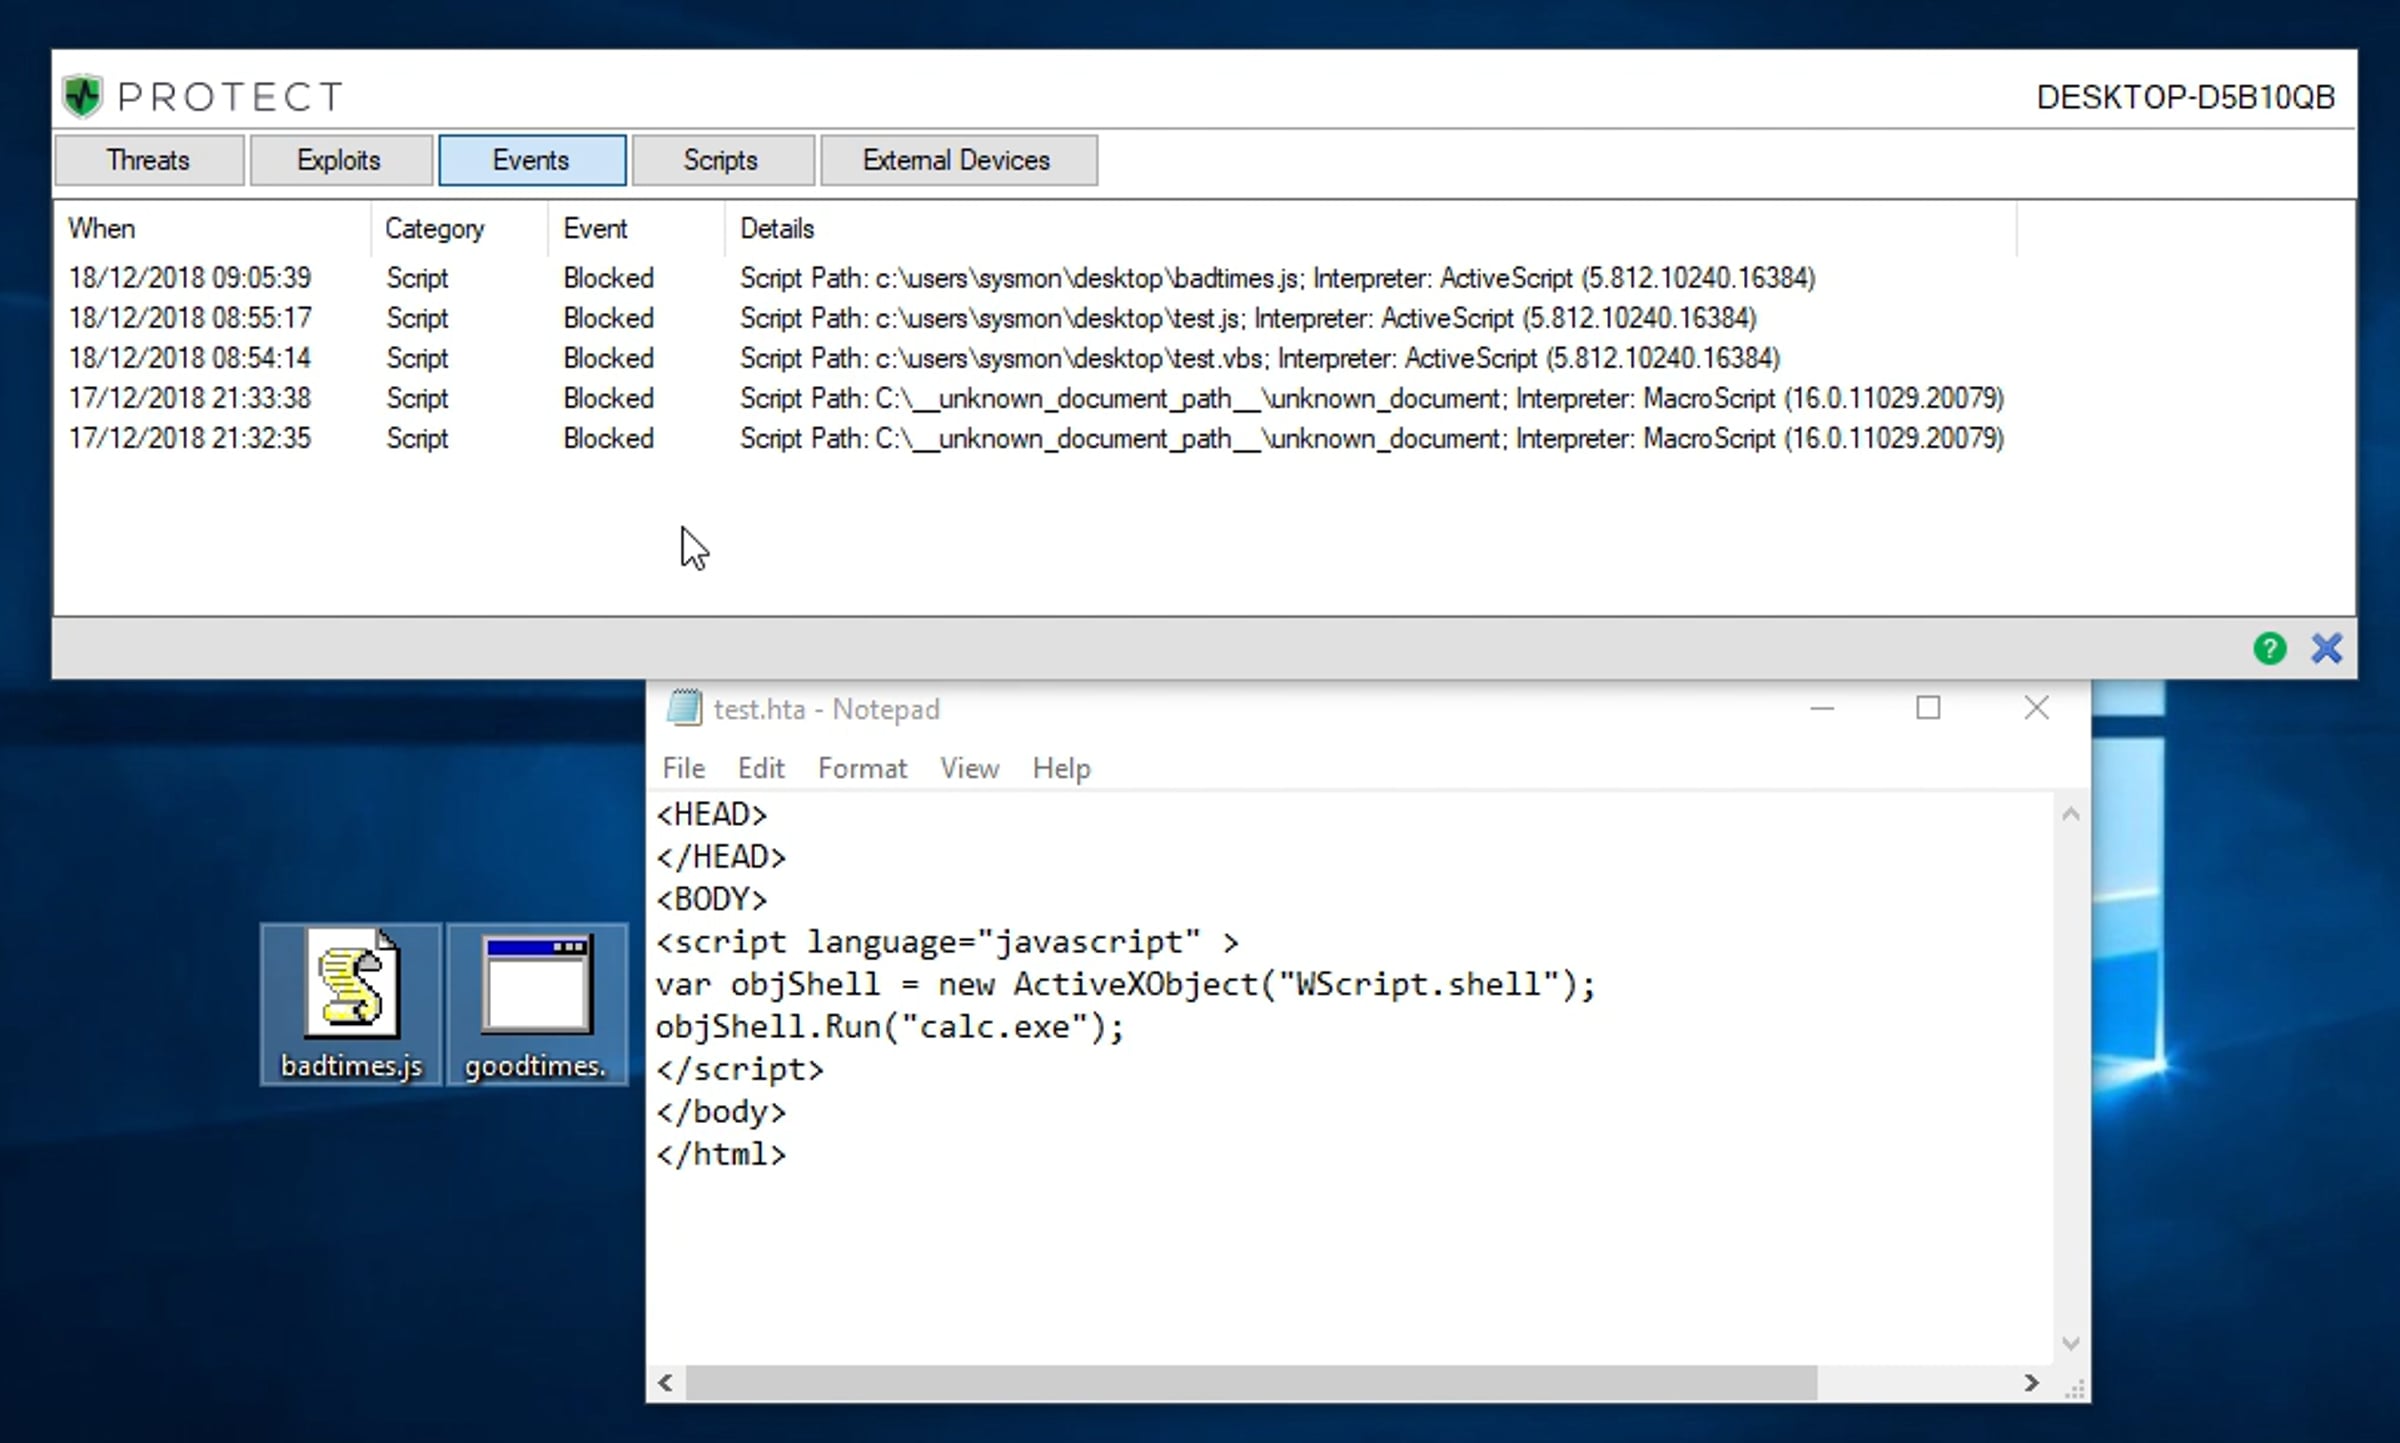Click the 18/12/2018 08:54:14 timestamp cell

190,358
